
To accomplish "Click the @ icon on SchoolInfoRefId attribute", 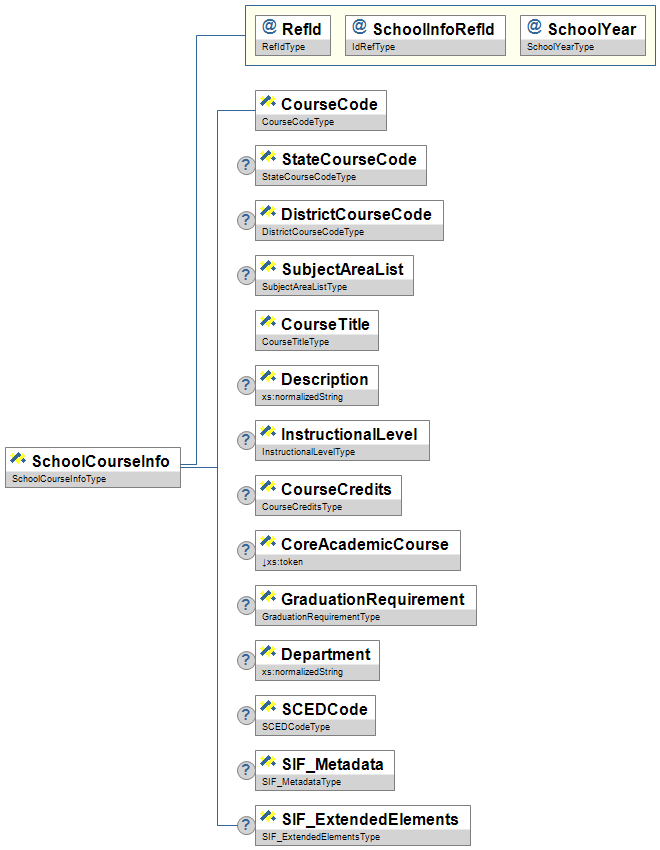I will [358, 28].
